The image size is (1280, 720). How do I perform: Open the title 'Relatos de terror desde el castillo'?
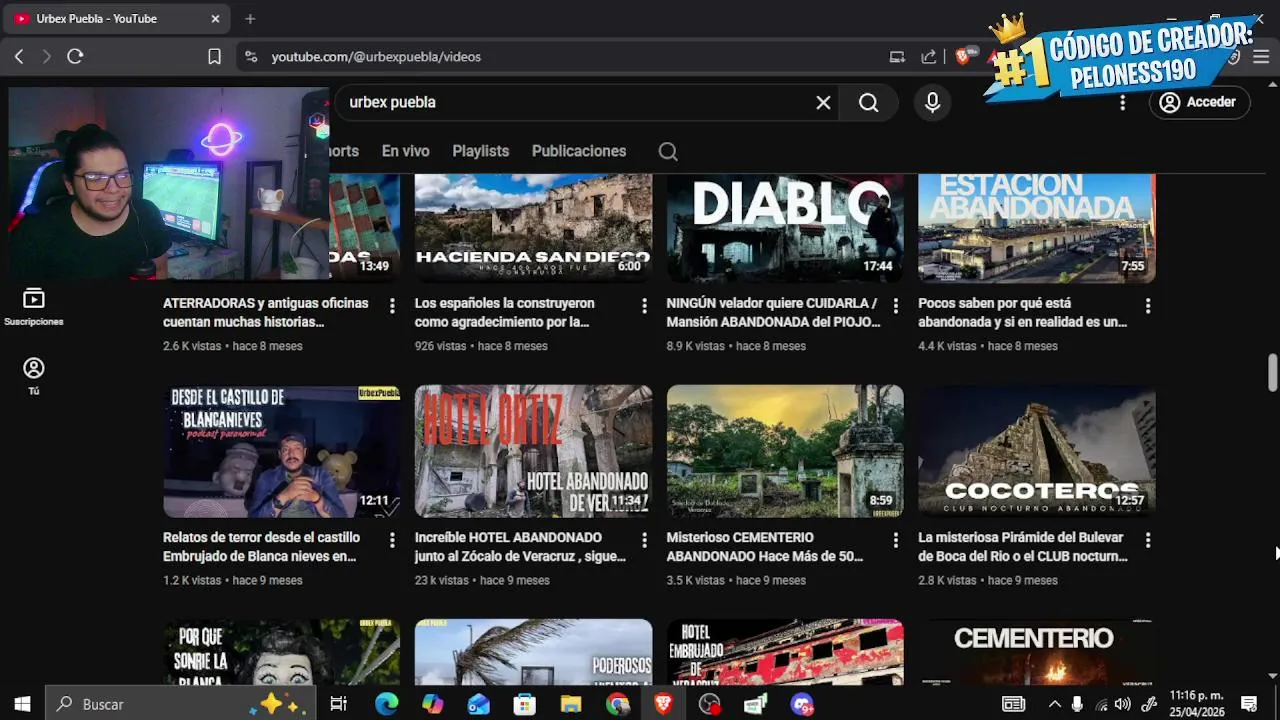[262, 546]
